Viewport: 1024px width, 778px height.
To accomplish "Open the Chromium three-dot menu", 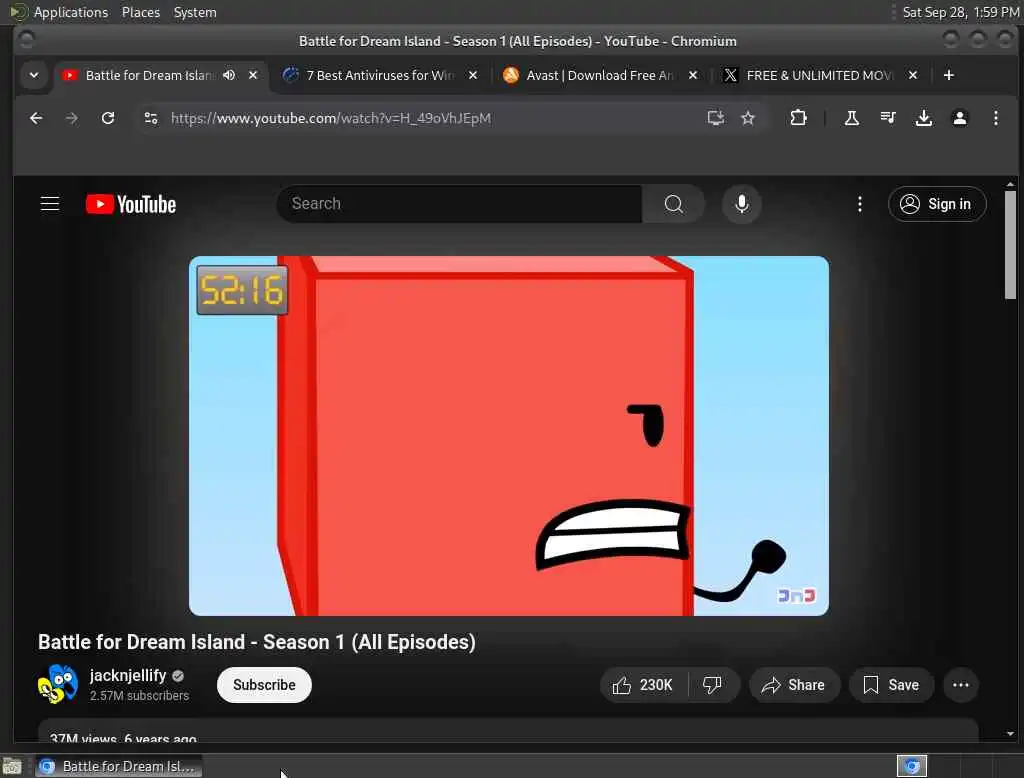I will [995, 118].
